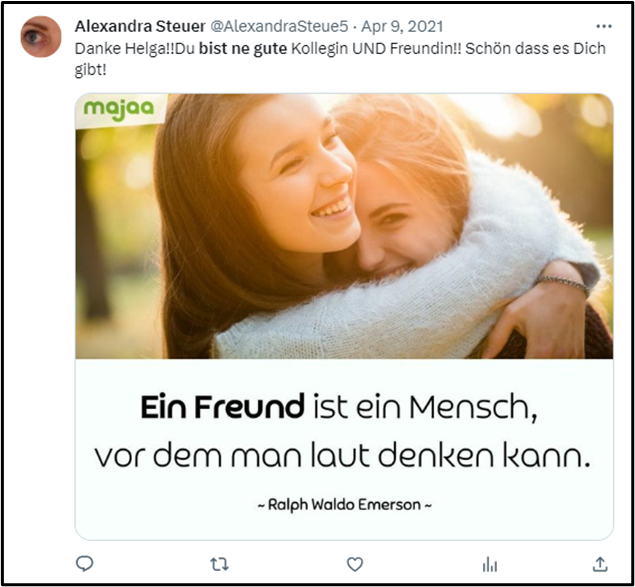This screenshot has height=587, width=635.
Task: Click the 'Ralph Waldo Emerson' attribution
Action: coord(345,505)
